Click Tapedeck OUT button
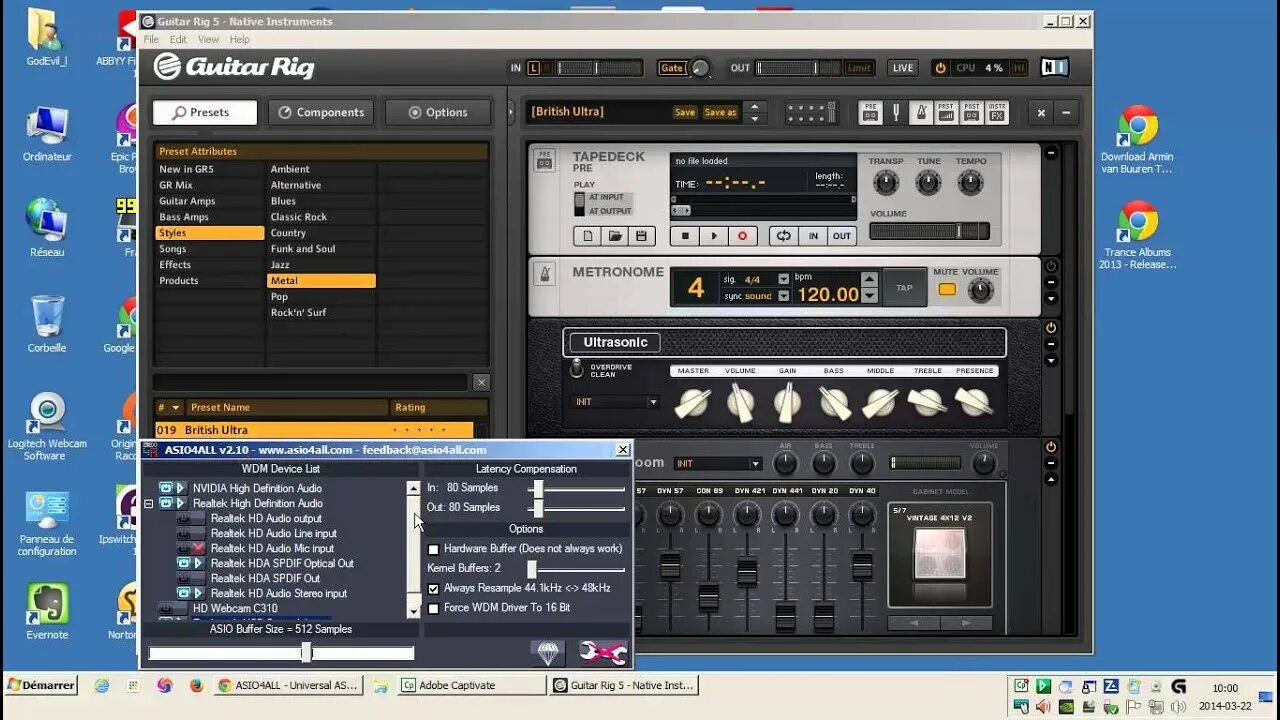Viewport: 1280px width, 720px height. tap(842, 236)
